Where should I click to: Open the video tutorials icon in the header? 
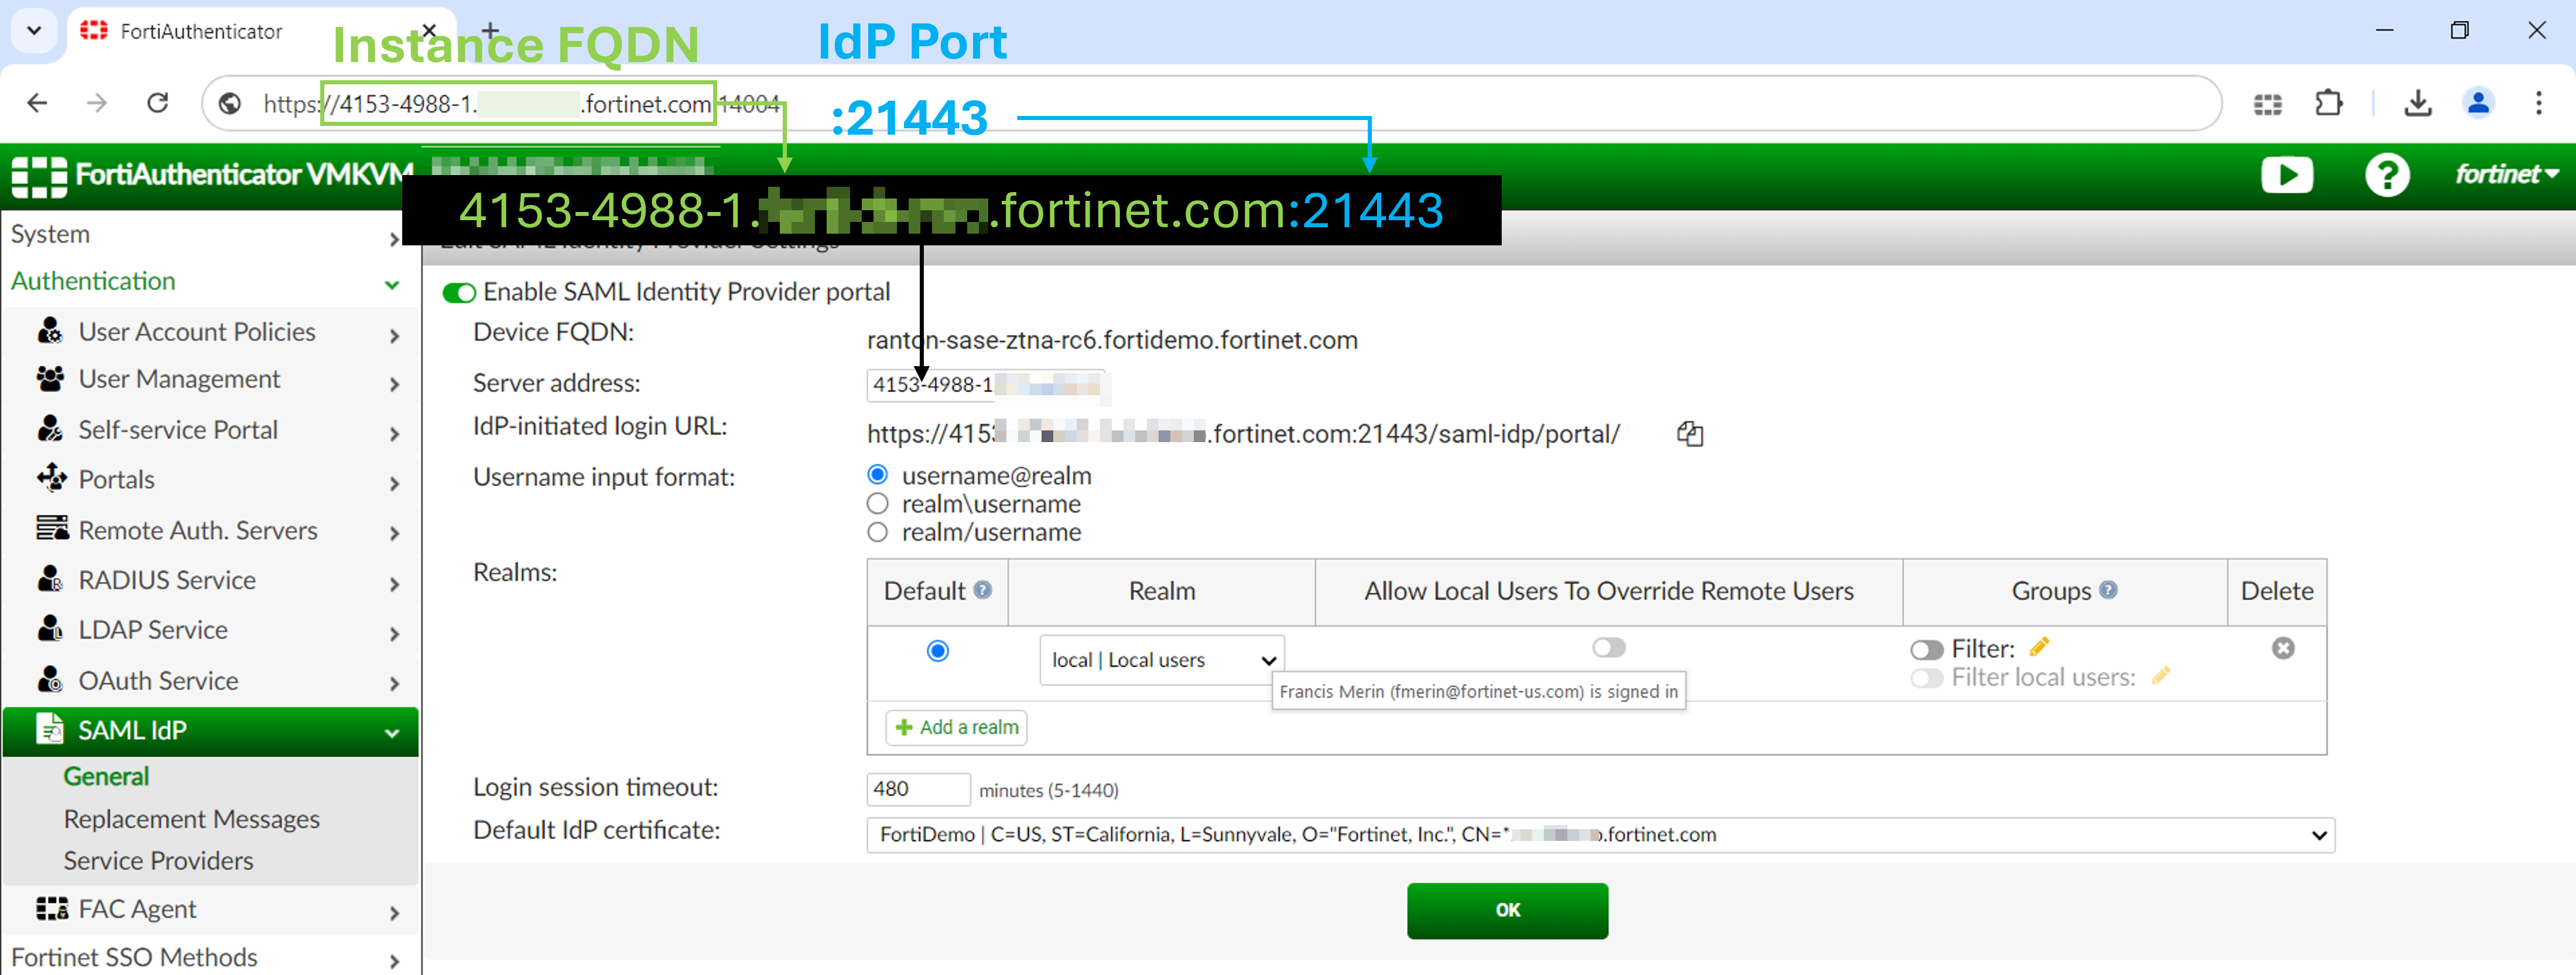point(2288,175)
